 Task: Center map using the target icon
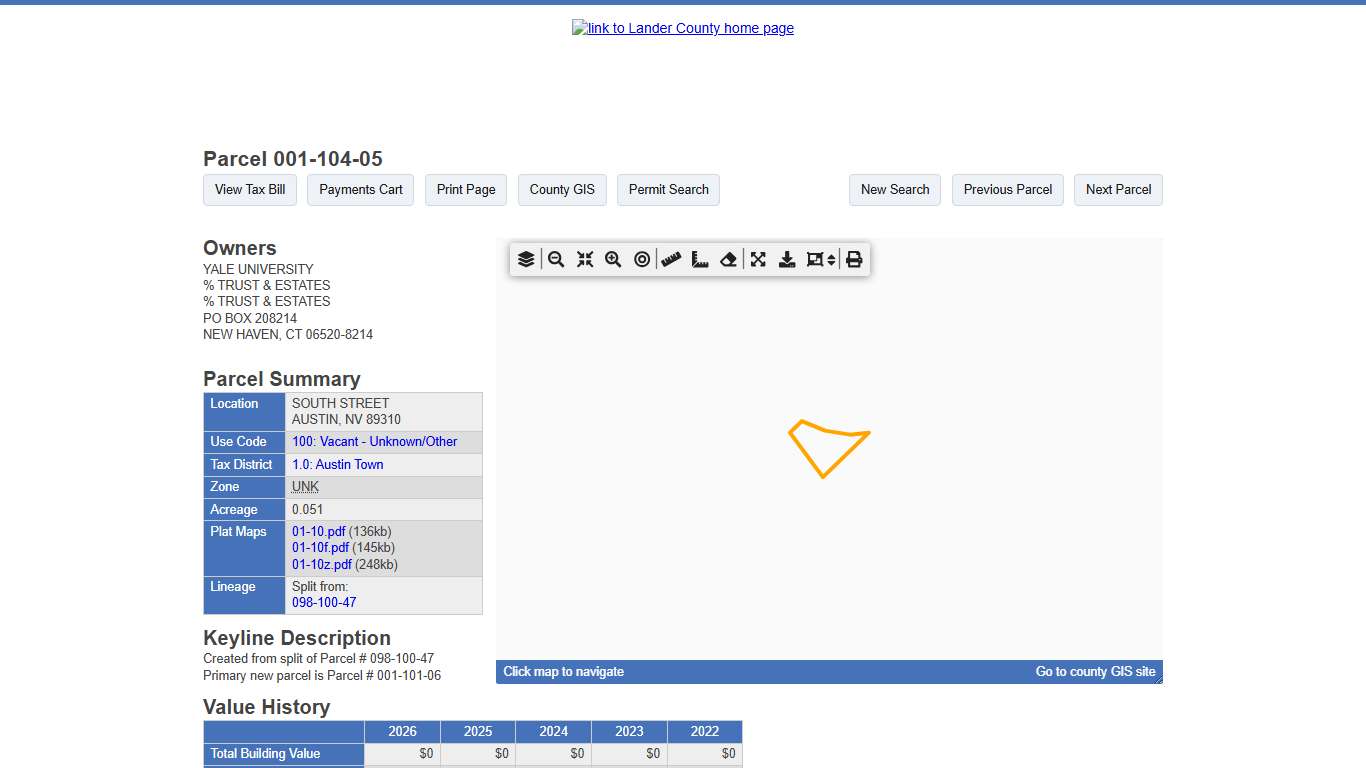[642, 260]
